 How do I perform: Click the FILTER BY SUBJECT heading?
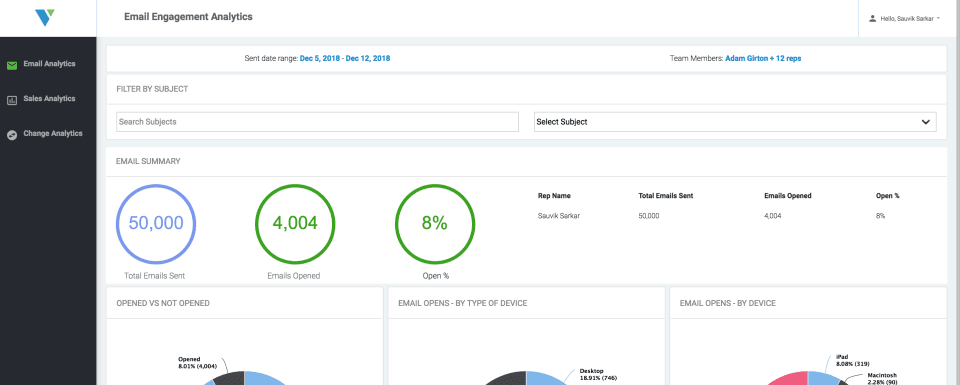(152, 89)
